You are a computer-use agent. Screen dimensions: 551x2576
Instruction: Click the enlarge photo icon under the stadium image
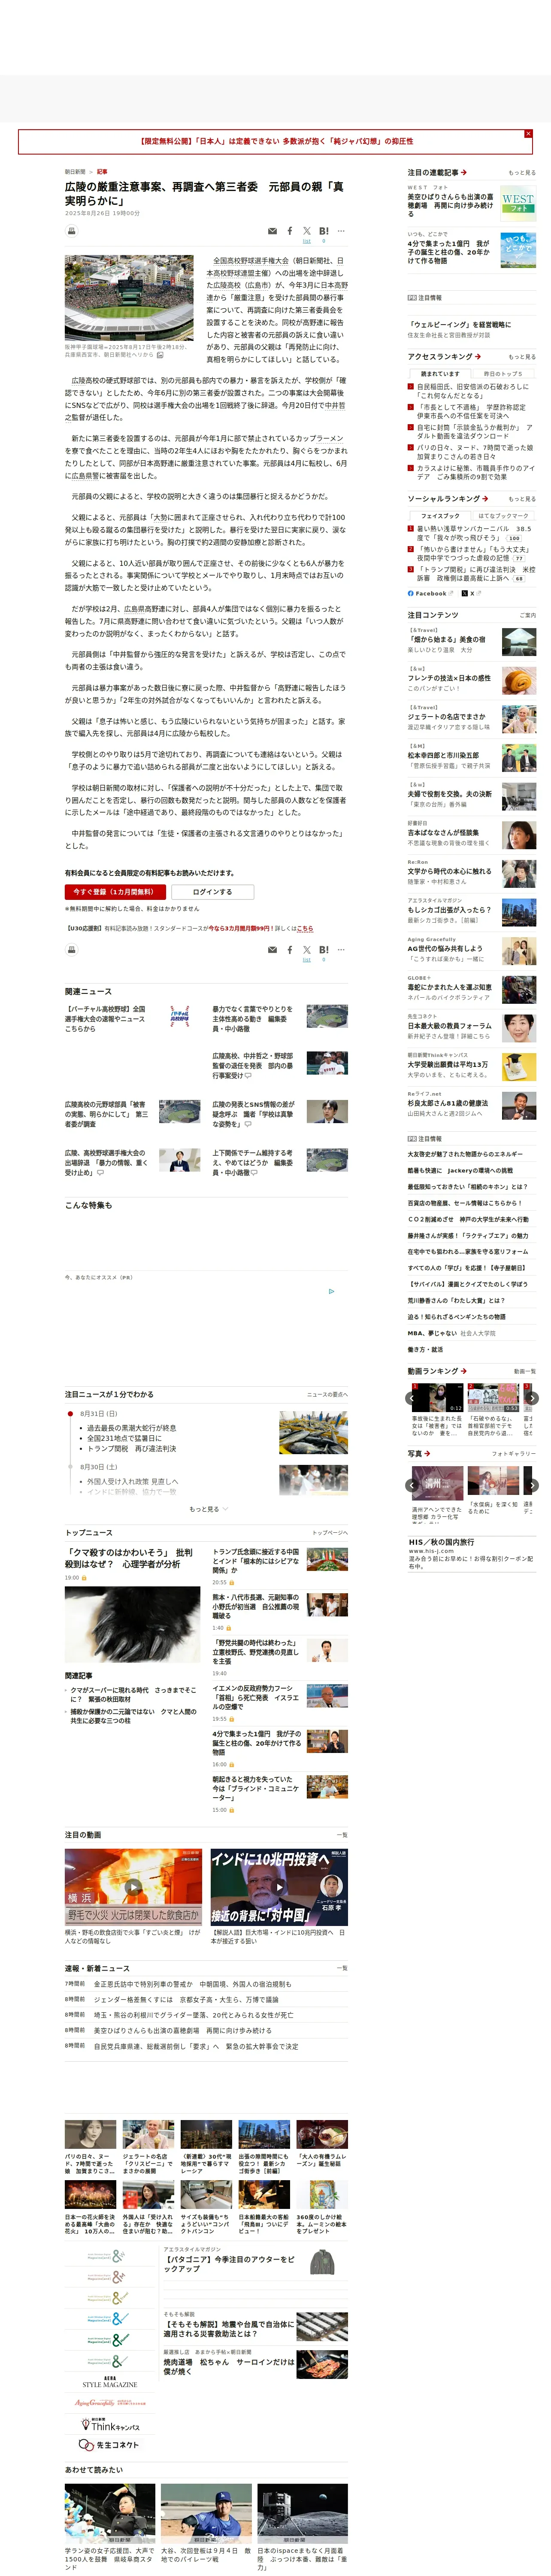click(160, 355)
